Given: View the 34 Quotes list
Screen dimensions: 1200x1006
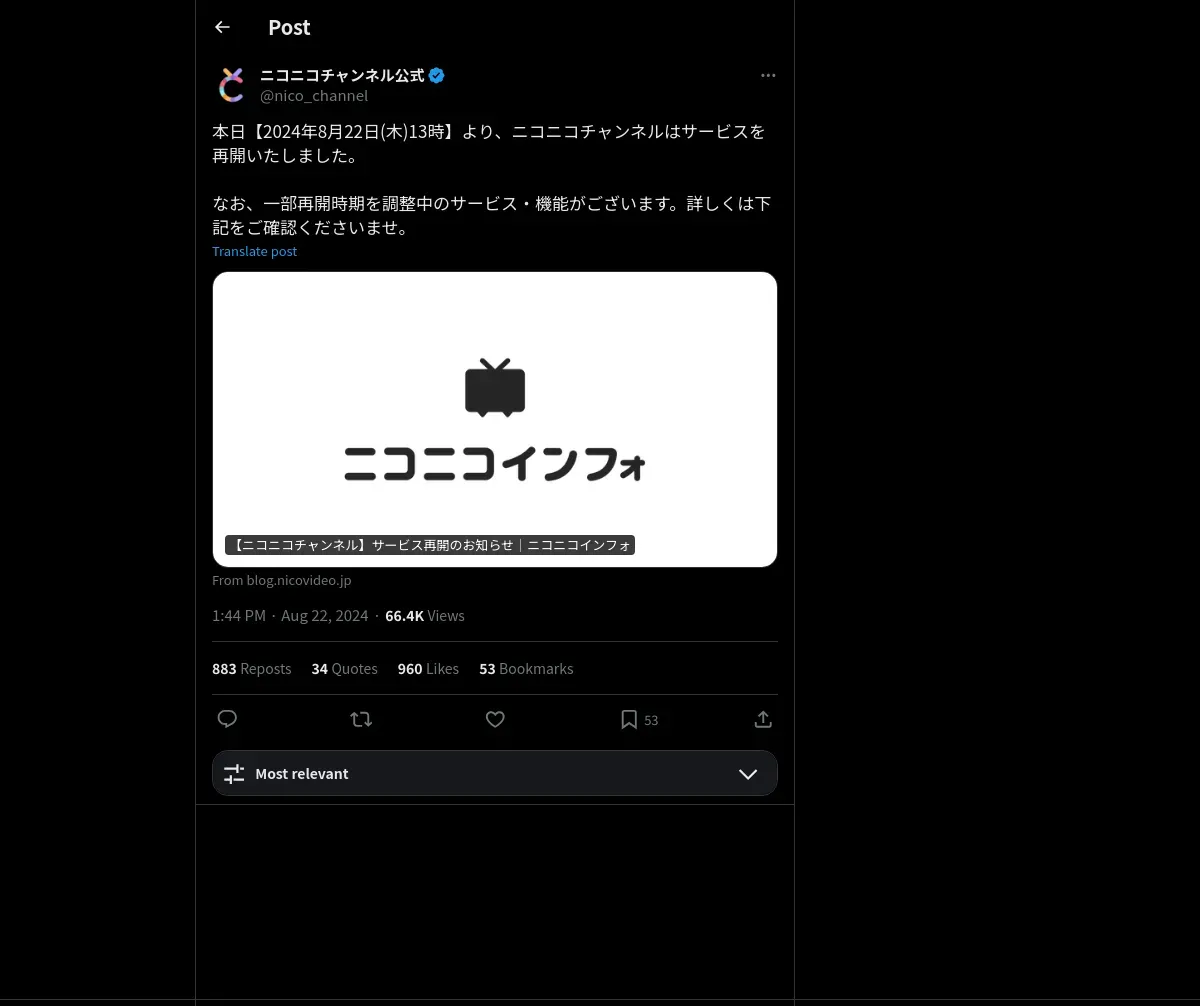Looking at the screenshot, I should tap(345, 668).
